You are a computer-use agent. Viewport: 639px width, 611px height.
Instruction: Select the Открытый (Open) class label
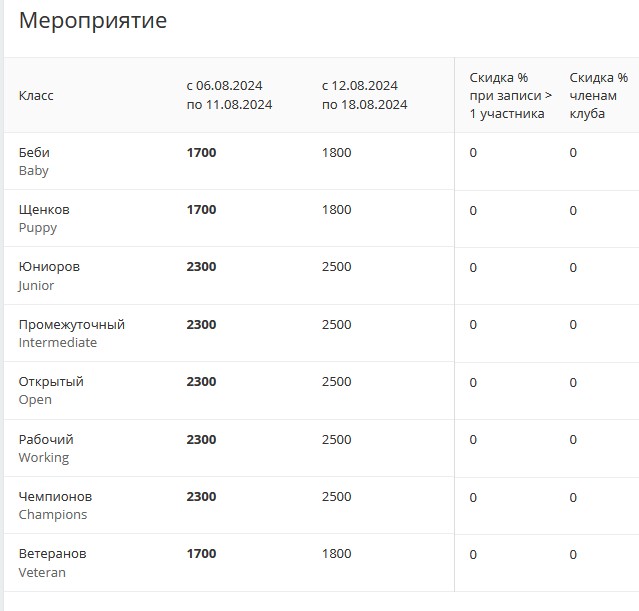[x=51, y=390]
